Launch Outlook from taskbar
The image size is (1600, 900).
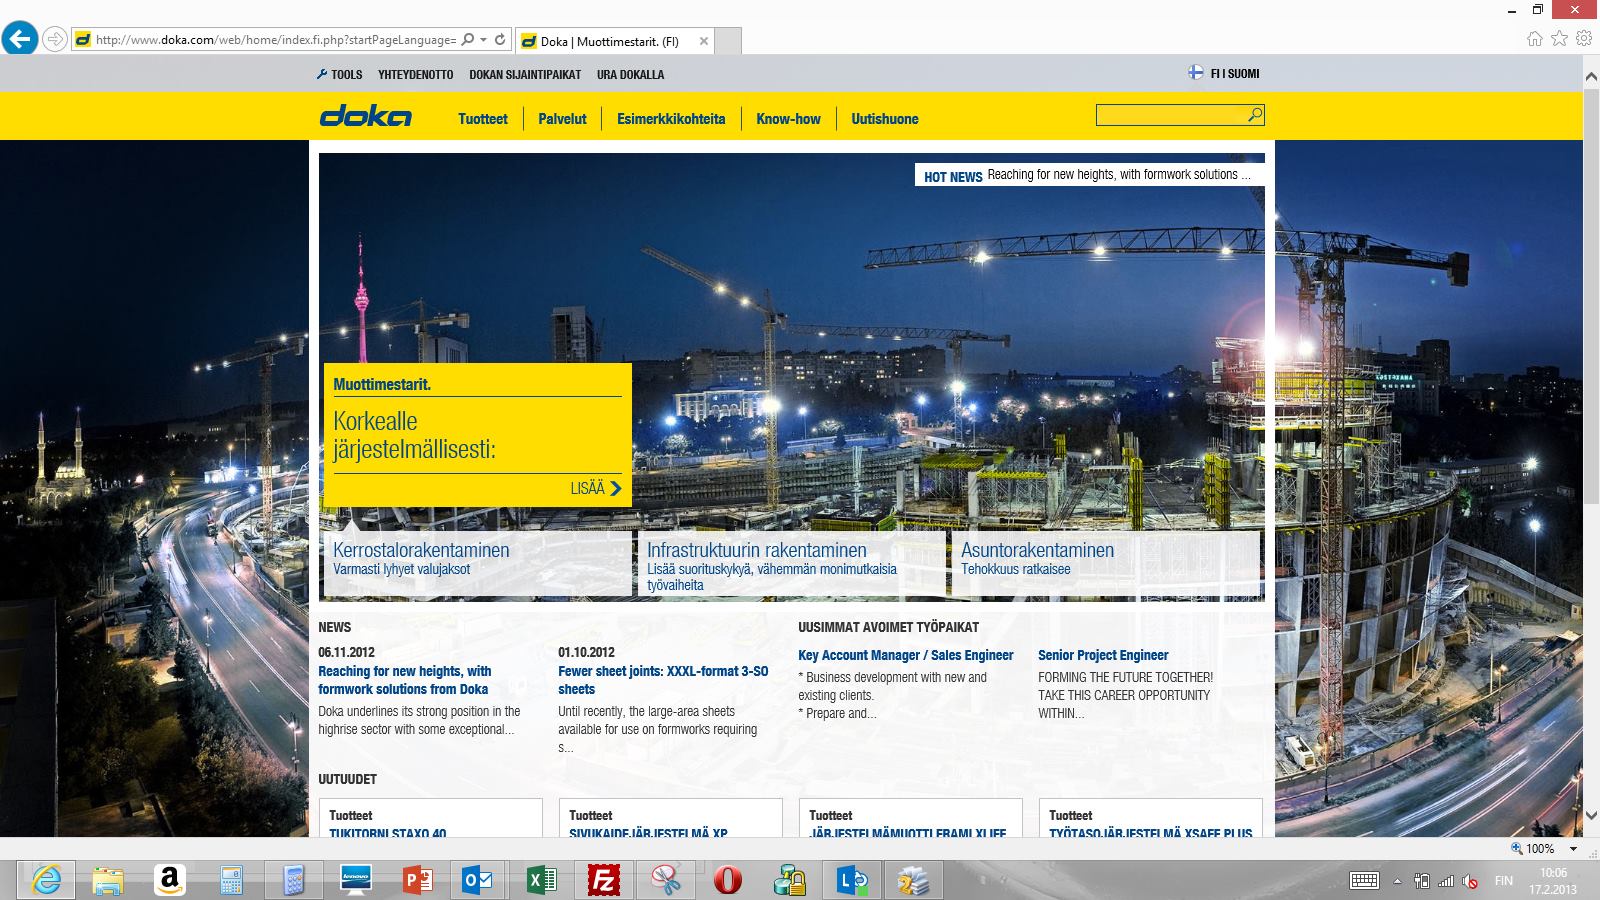point(479,880)
